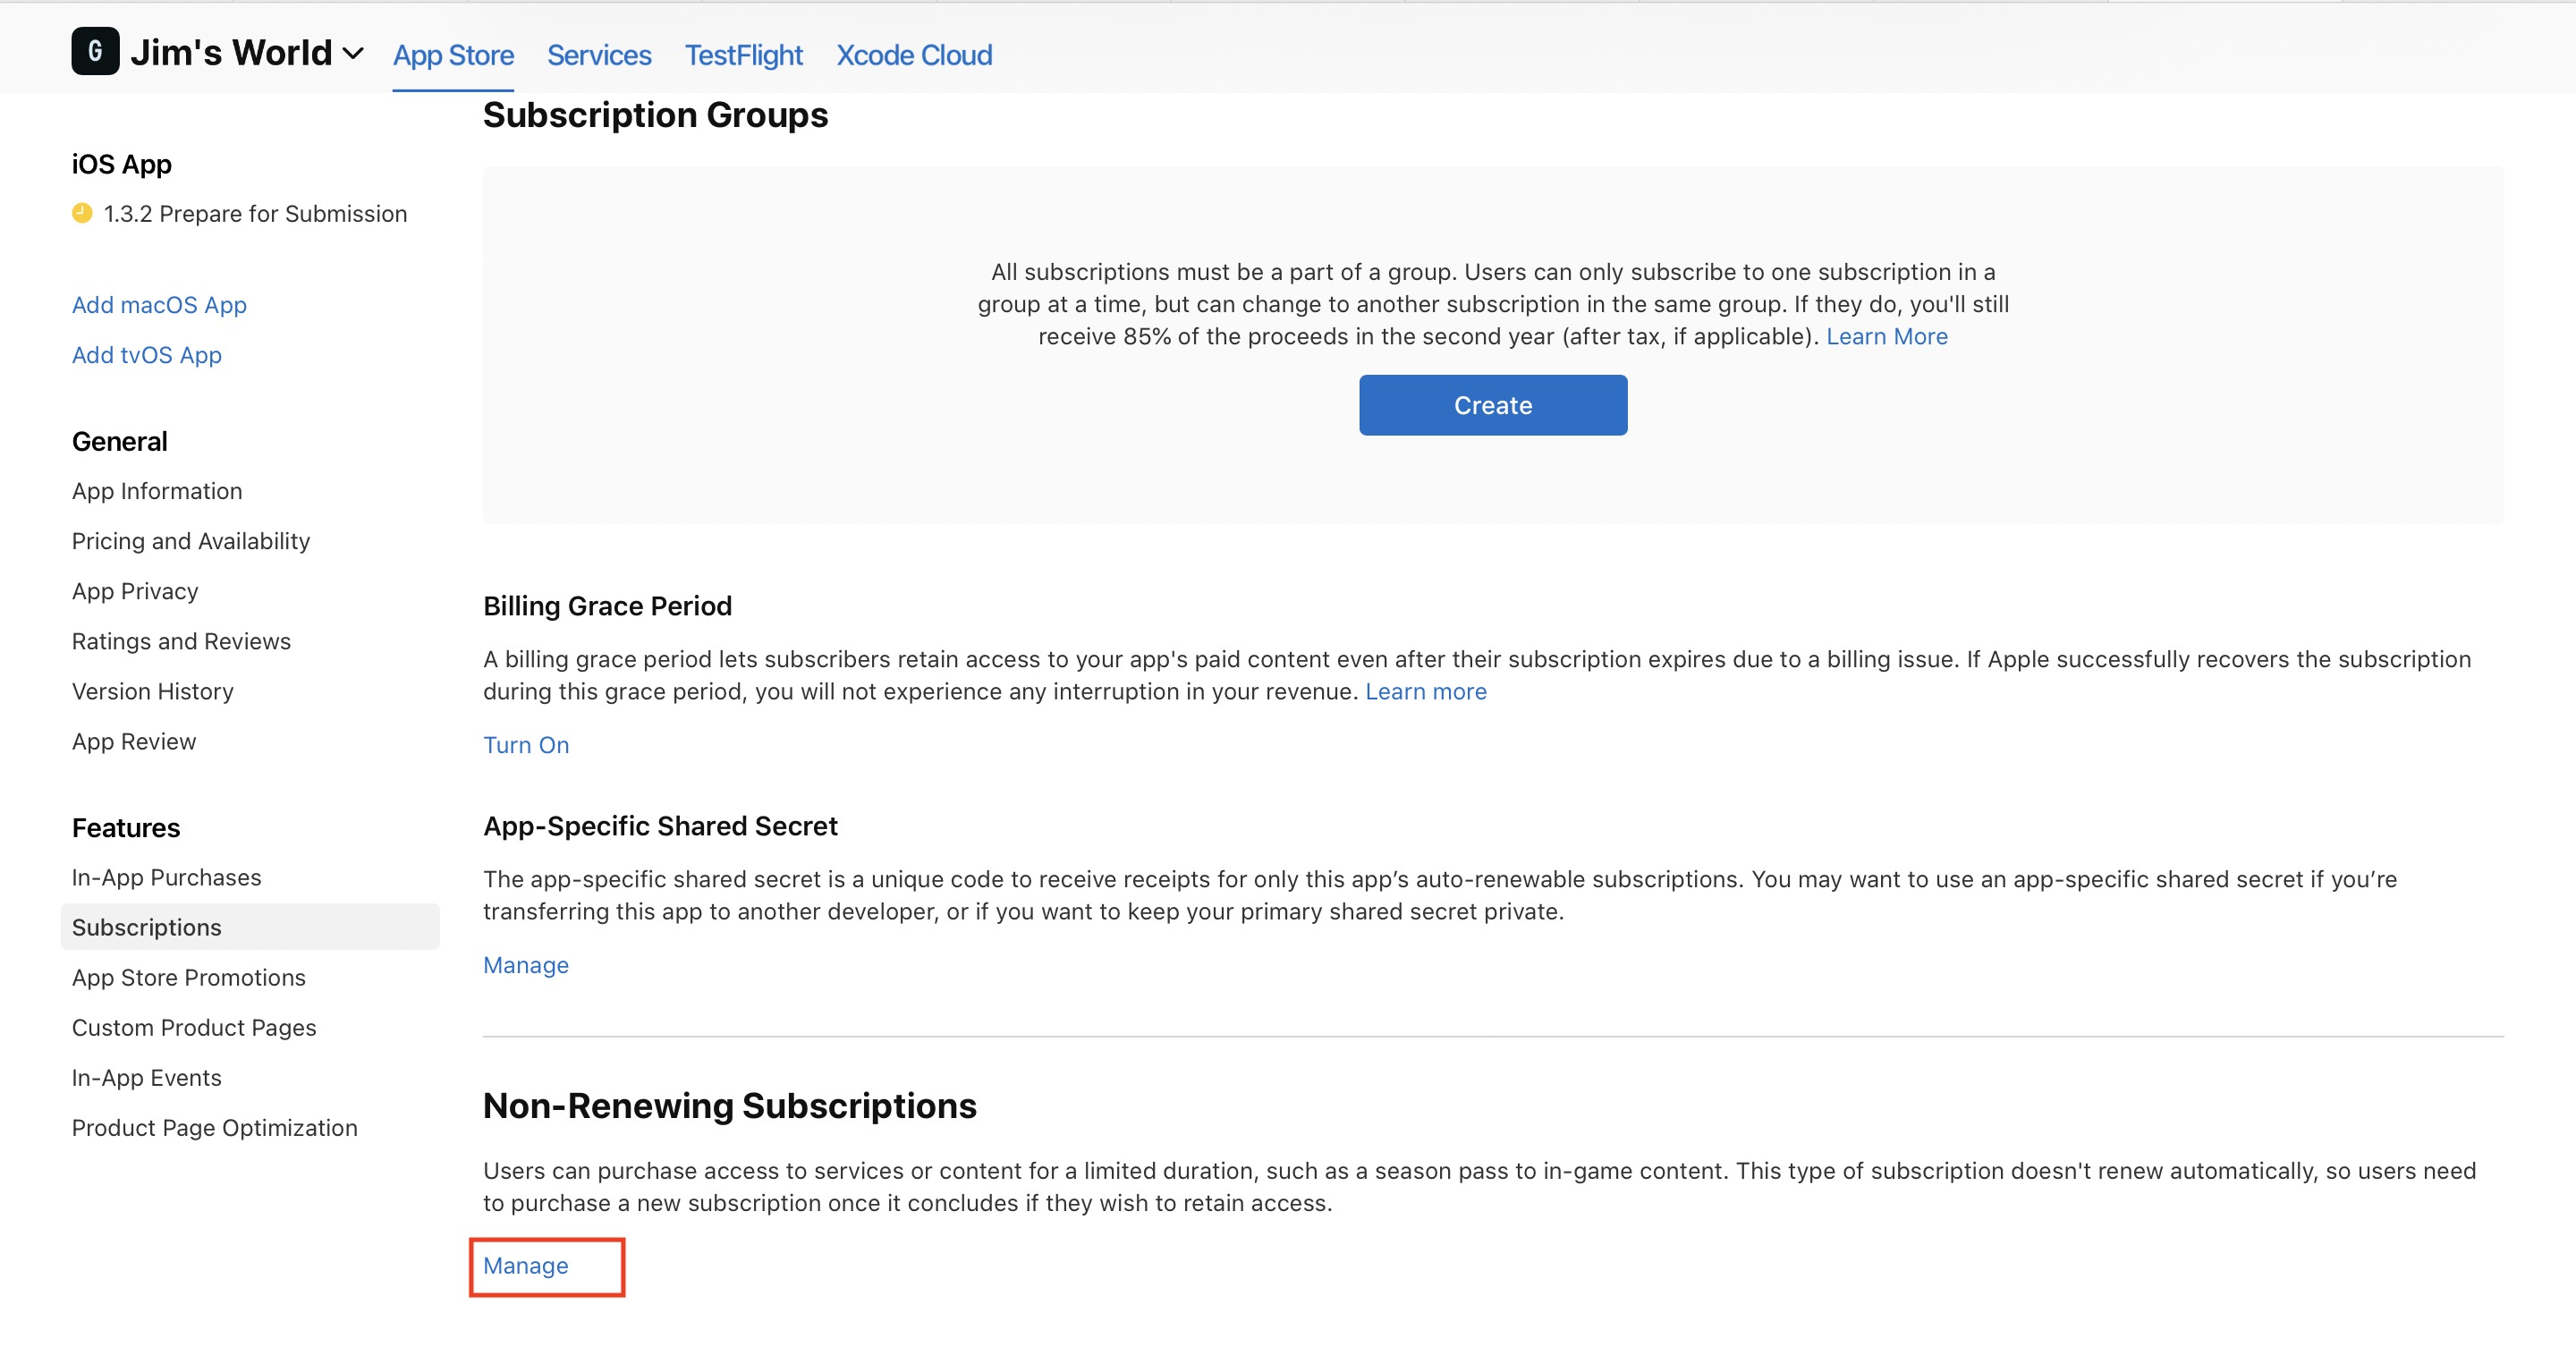Click Add macOS App link

[159, 305]
